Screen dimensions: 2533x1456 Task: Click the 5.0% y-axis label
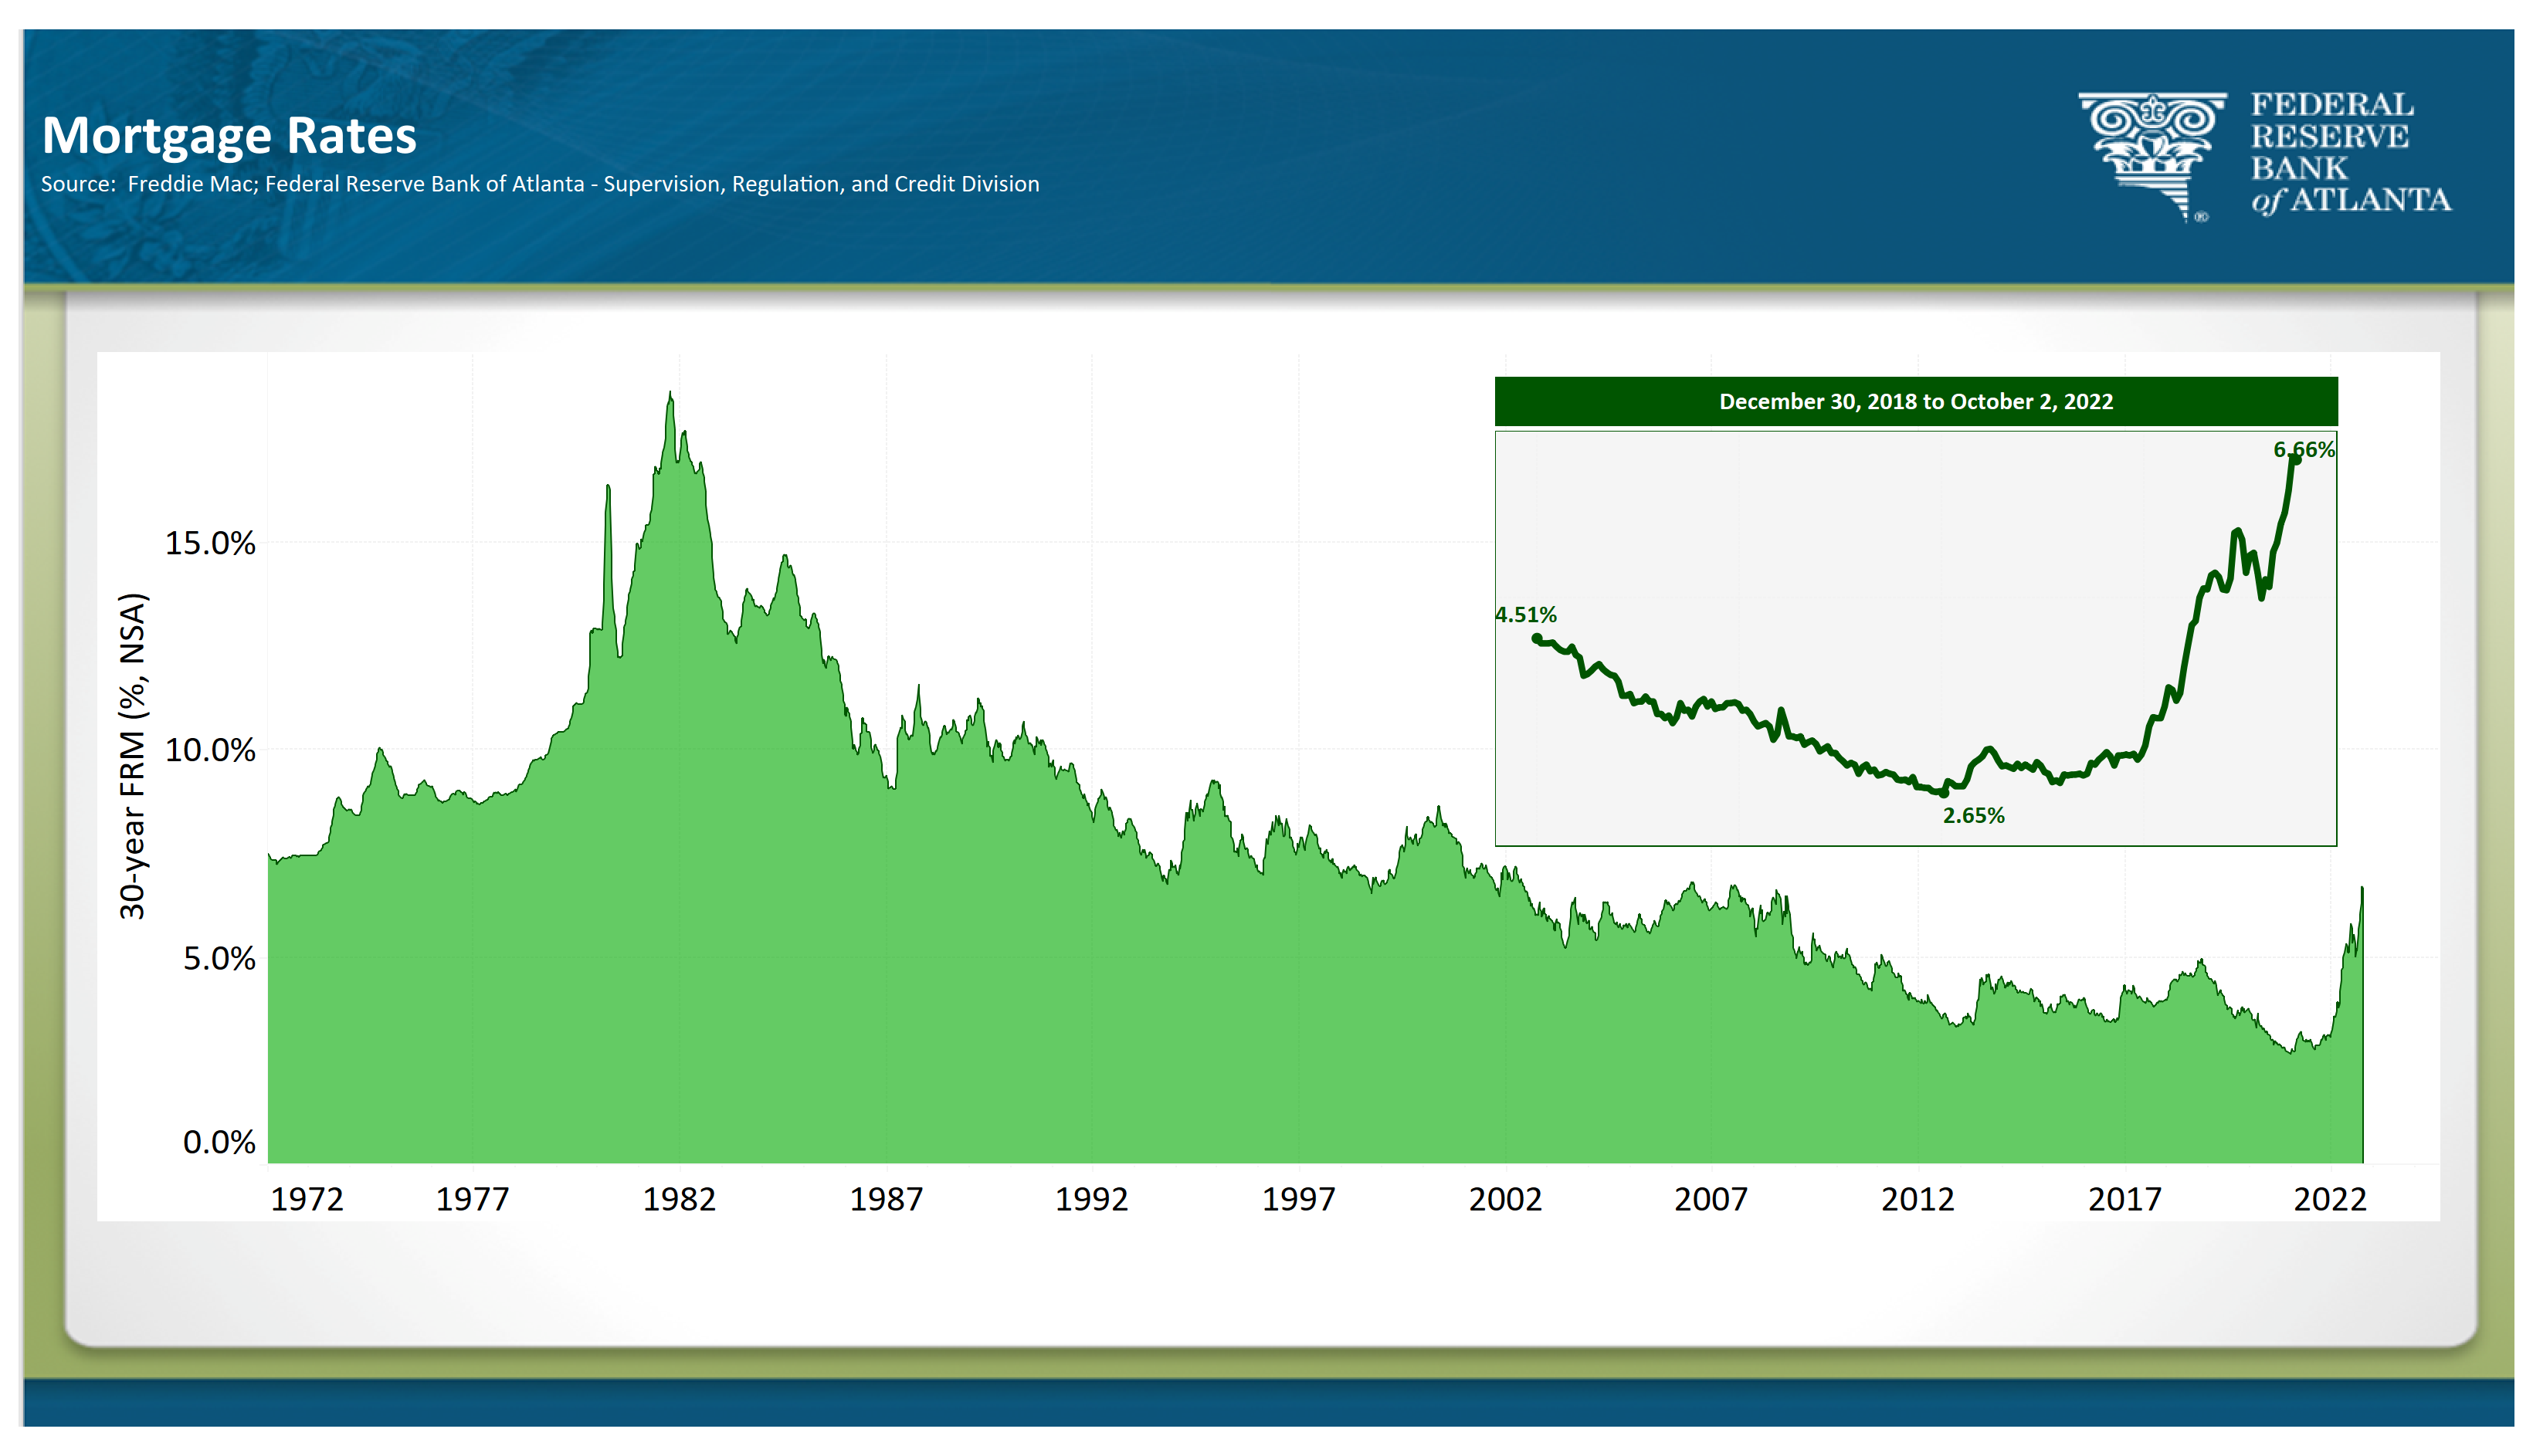(x=219, y=958)
